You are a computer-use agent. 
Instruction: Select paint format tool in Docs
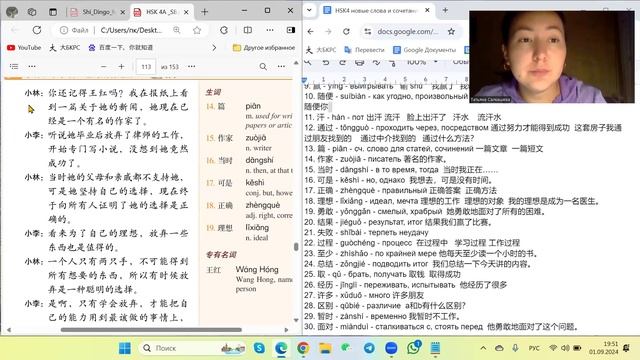coord(393,62)
